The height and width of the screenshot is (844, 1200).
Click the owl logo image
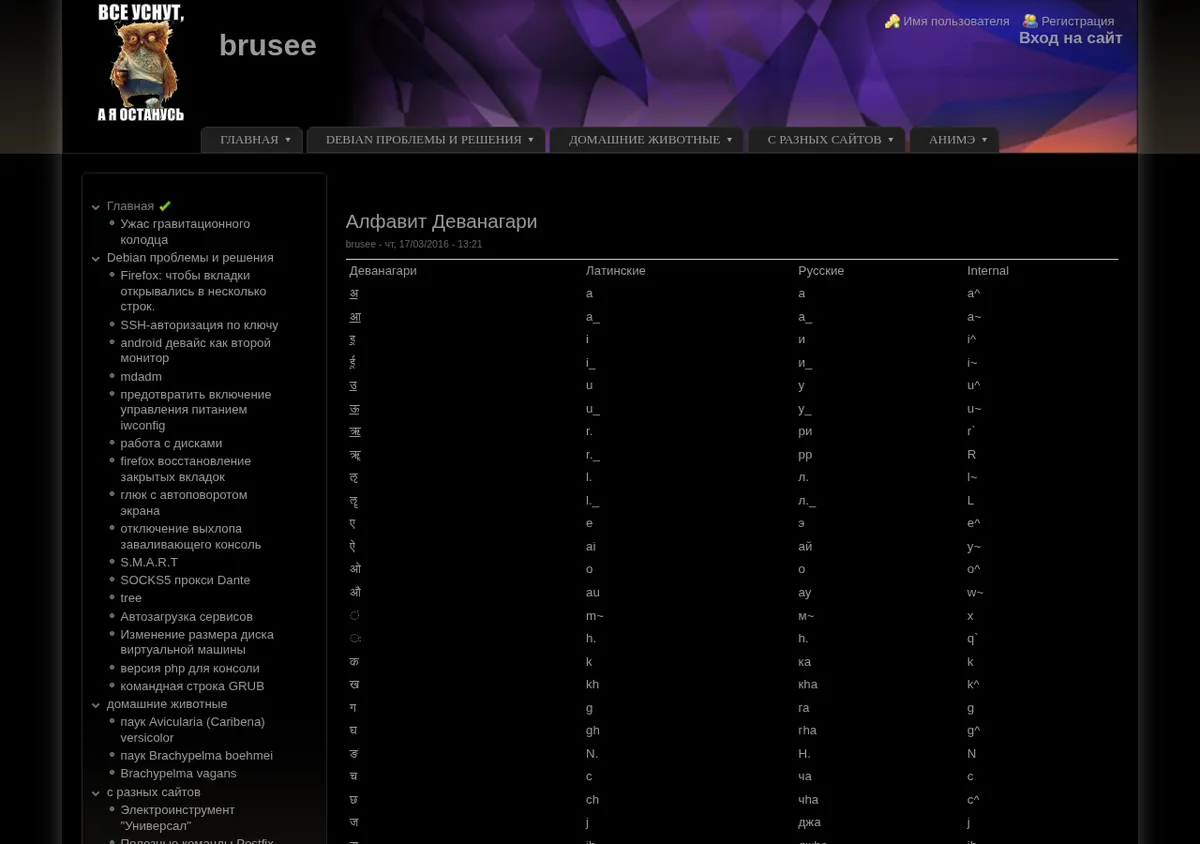[140, 62]
